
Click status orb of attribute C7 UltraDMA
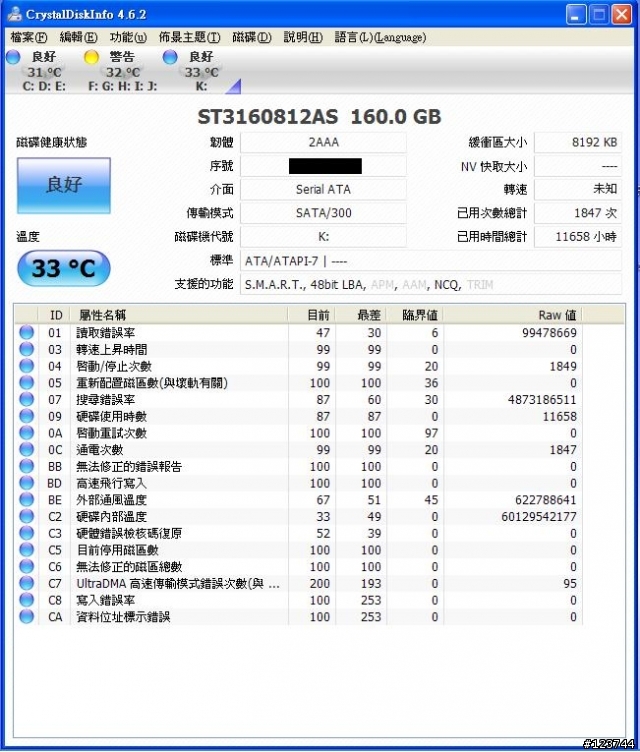click(26, 583)
